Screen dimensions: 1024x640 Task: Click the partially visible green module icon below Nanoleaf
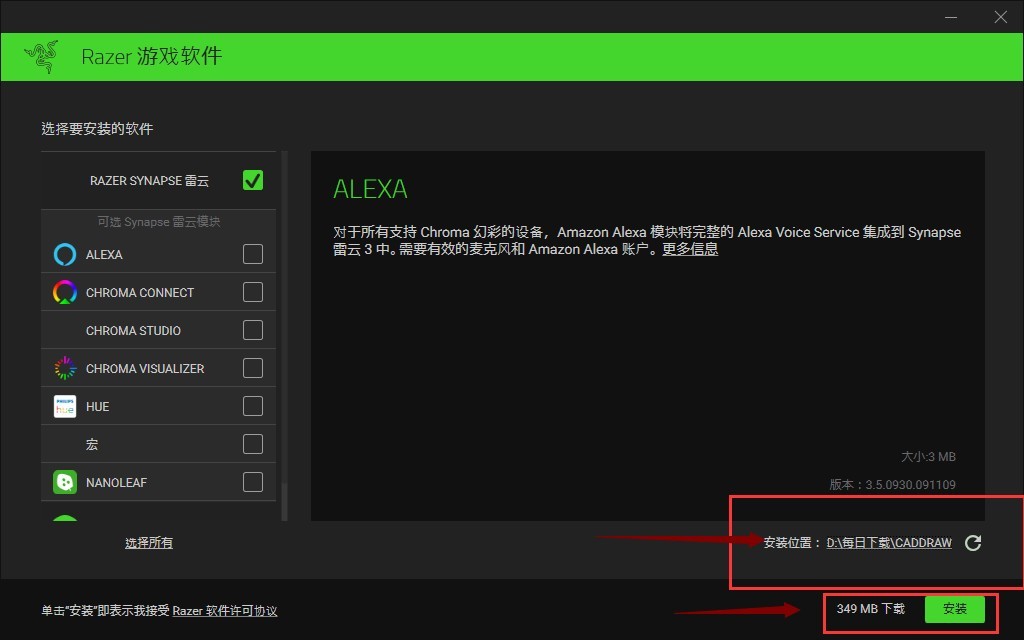coord(64,518)
